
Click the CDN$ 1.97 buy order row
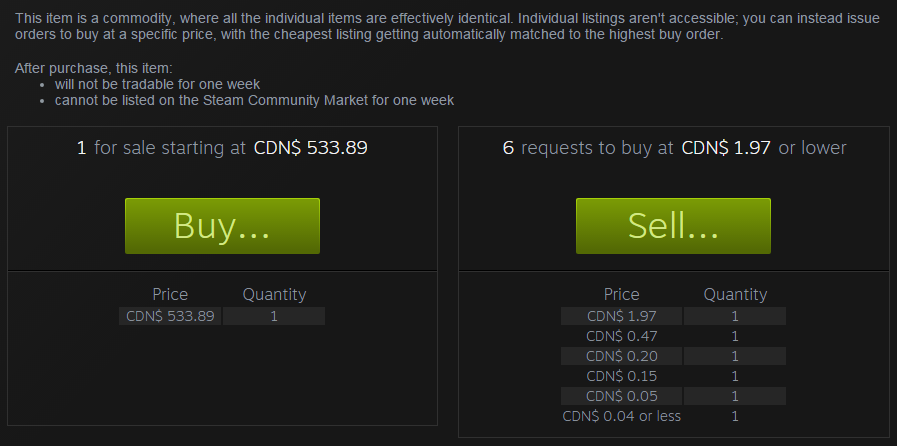(x=673, y=316)
